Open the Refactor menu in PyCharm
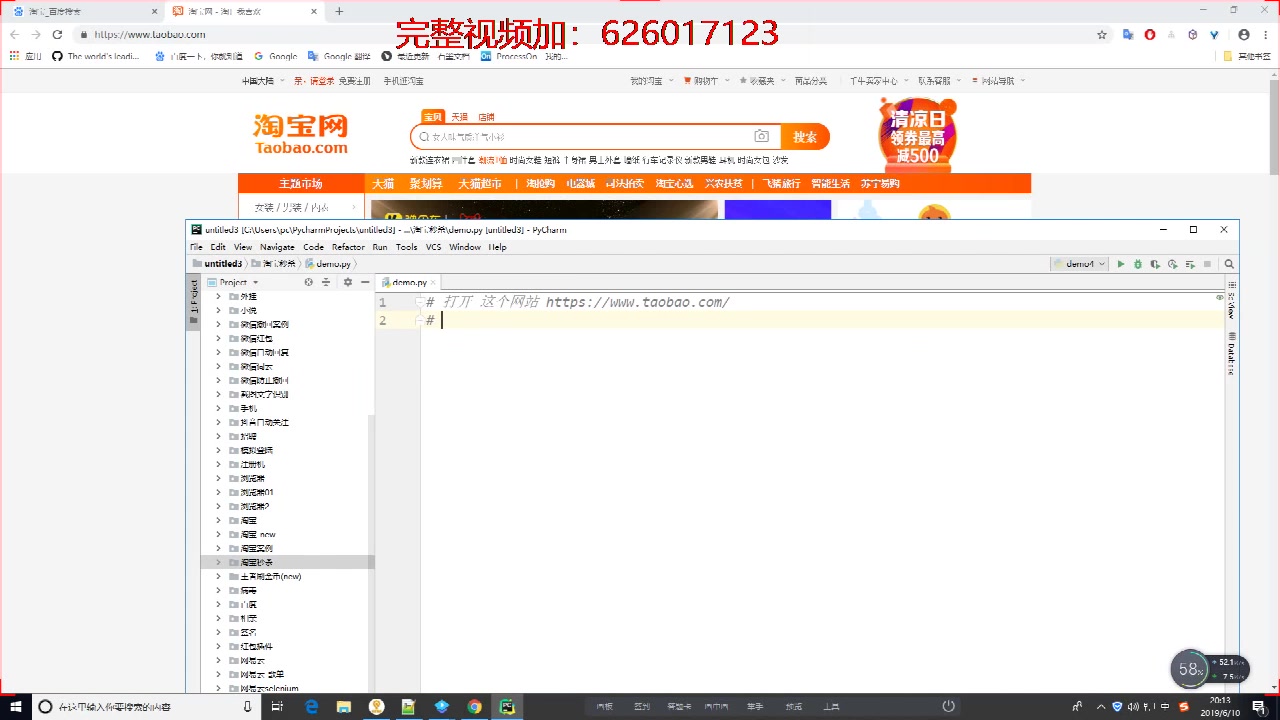Viewport: 1280px width, 720px height. pyautogui.click(x=348, y=247)
